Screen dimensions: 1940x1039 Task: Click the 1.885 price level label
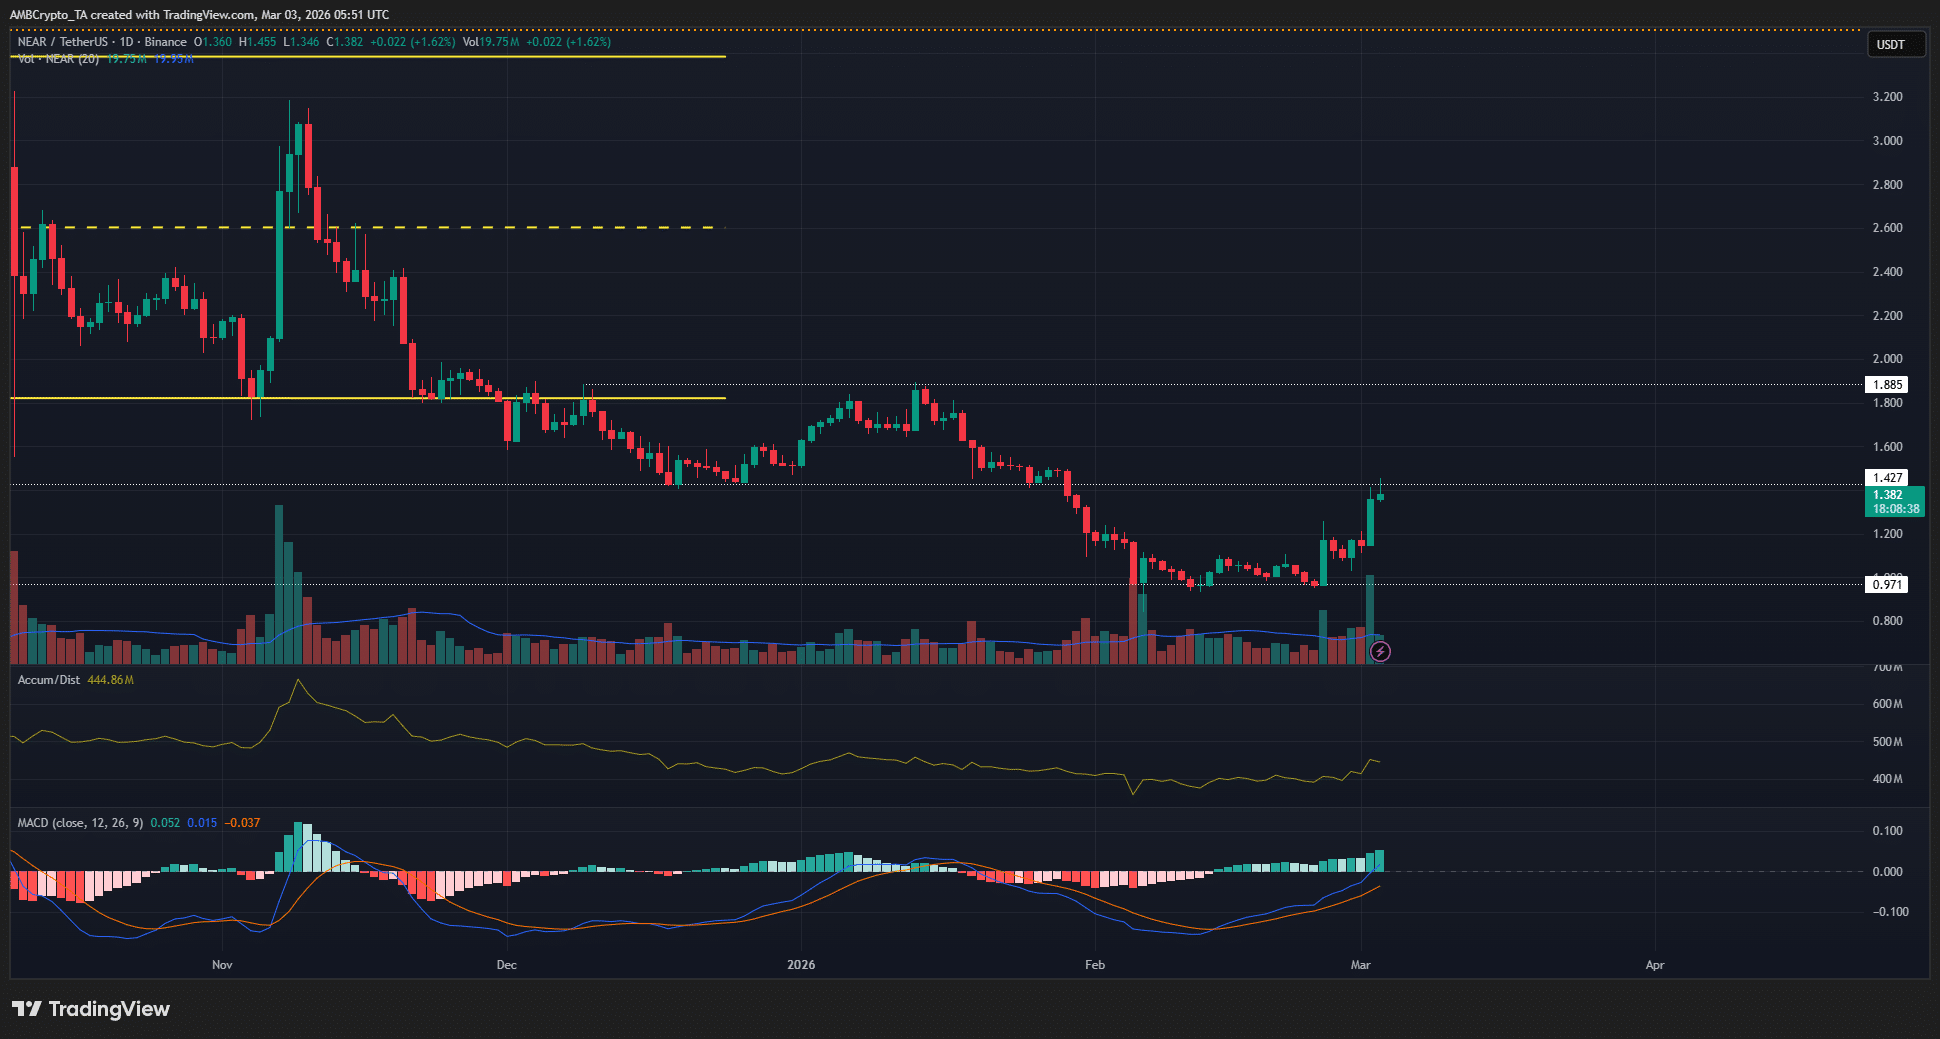click(x=1887, y=385)
